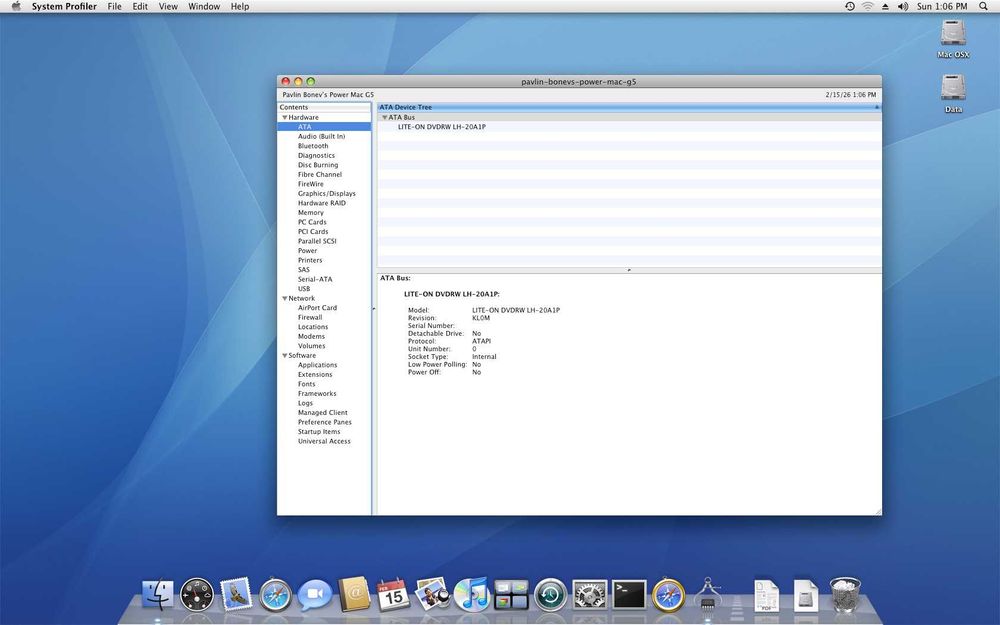Open Time Machine dock icon
This screenshot has width=1000, height=625.
click(550, 595)
